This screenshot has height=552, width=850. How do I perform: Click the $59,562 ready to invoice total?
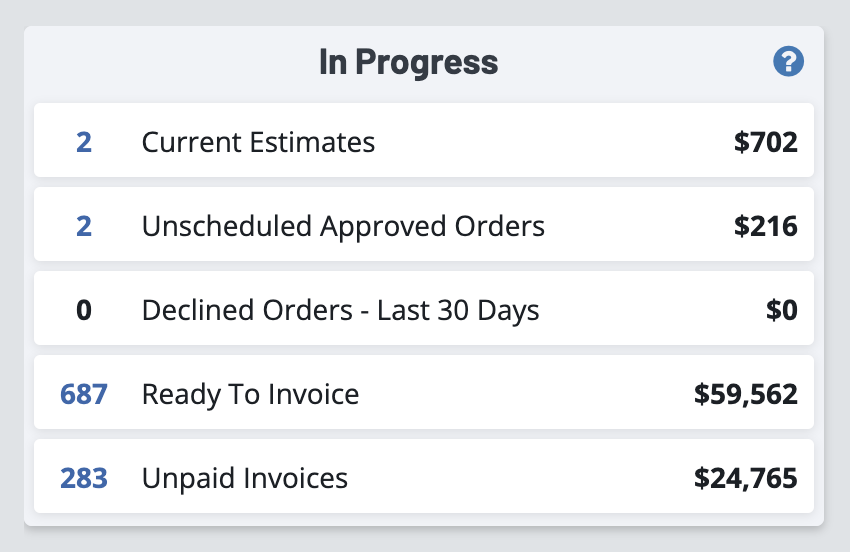745,394
